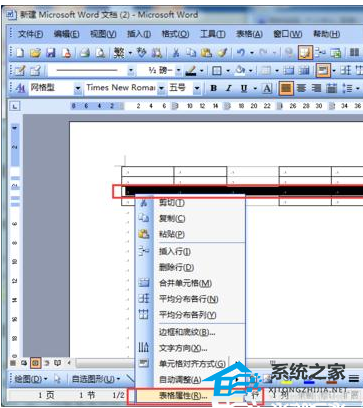Click the Split Cells toolbar icon
The height and width of the screenshot is (408, 363).
point(304,71)
